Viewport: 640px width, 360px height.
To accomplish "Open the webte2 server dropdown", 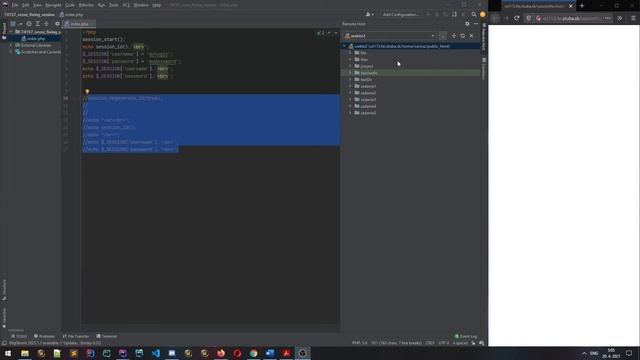I will coord(390,36).
